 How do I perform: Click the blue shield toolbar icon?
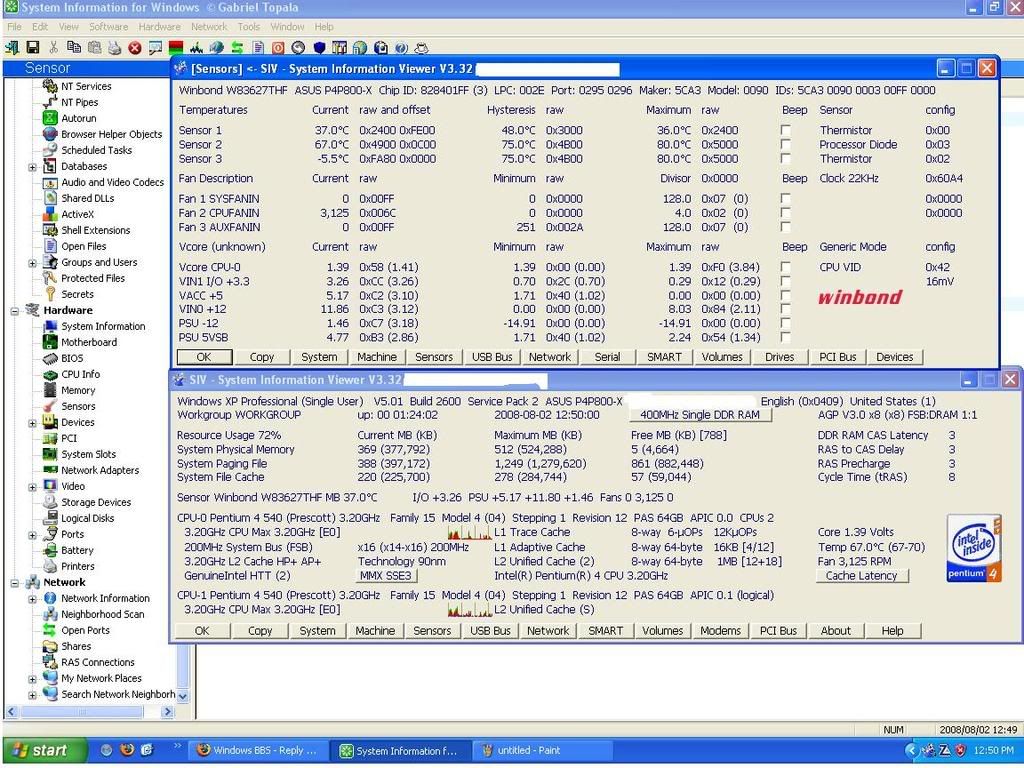tap(319, 48)
